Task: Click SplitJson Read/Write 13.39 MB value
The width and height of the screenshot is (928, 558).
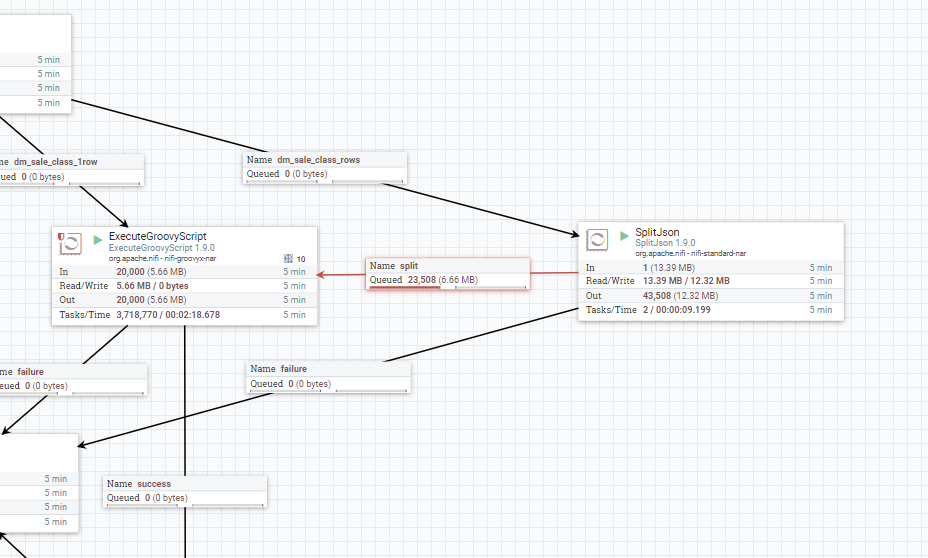Action: pos(686,281)
